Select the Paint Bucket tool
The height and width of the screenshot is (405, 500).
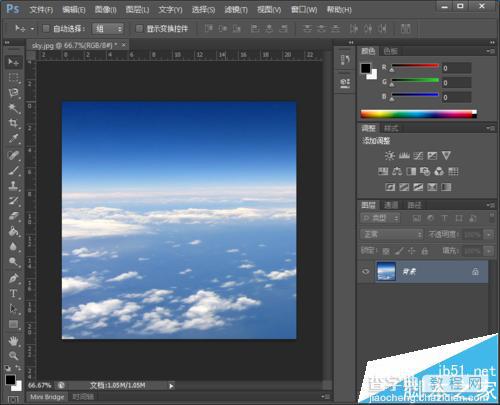click(x=14, y=231)
